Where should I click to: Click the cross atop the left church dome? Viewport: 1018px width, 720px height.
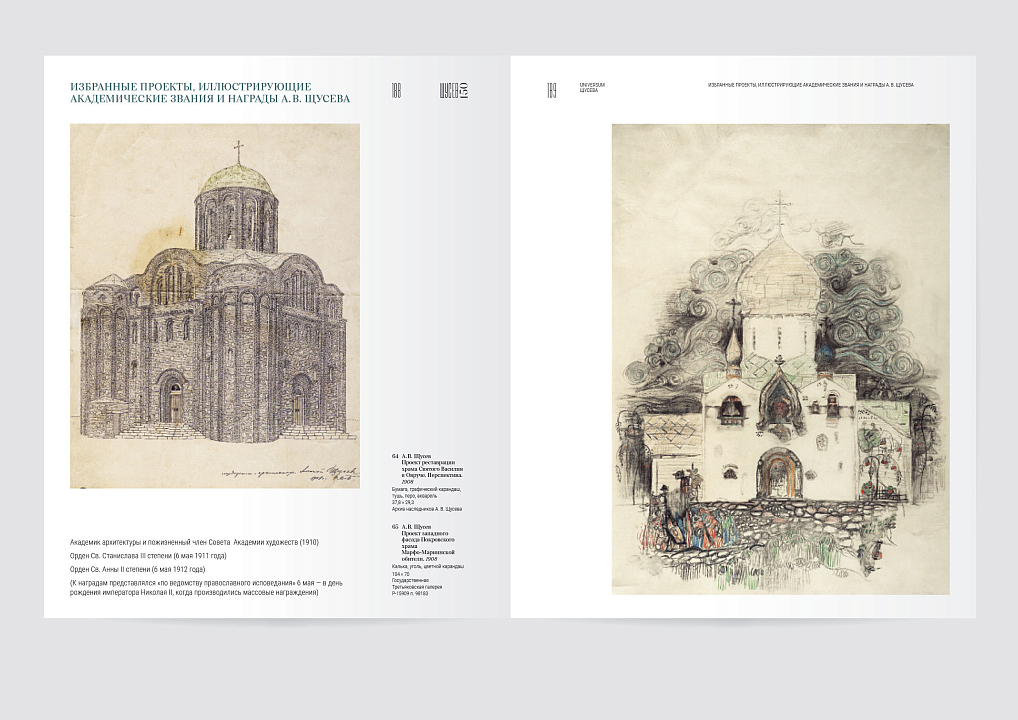point(238,151)
